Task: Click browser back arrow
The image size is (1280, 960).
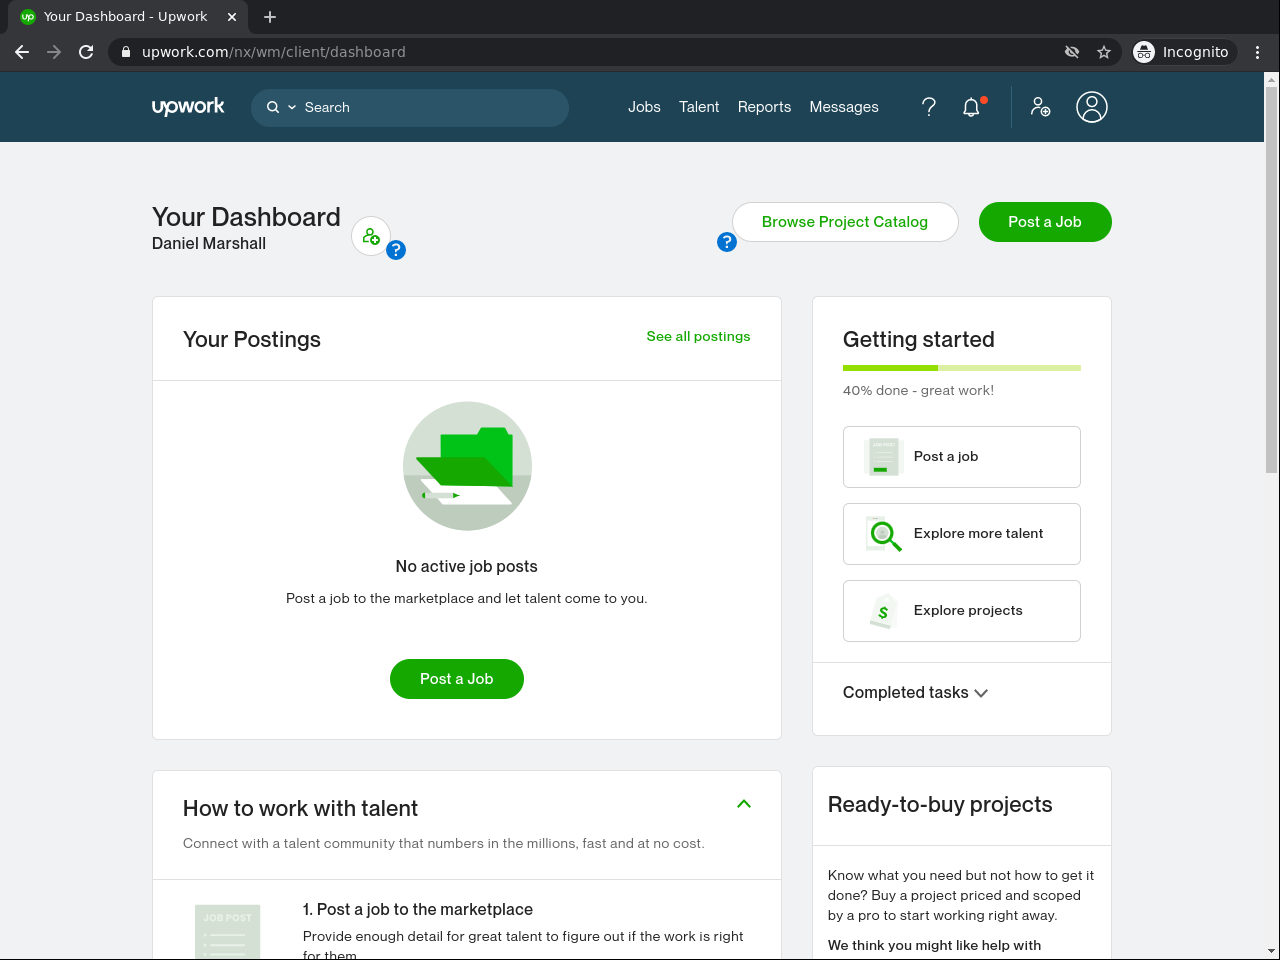Action: click(x=22, y=52)
